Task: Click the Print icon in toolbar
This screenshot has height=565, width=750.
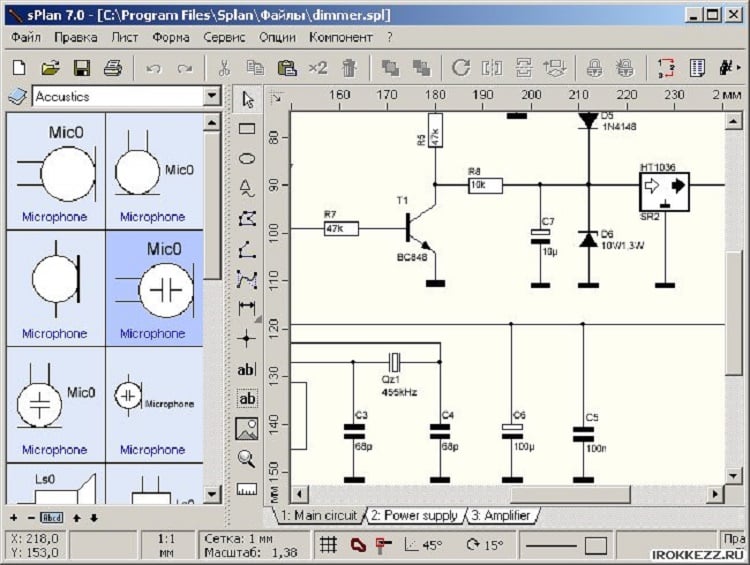Action: 113,68
